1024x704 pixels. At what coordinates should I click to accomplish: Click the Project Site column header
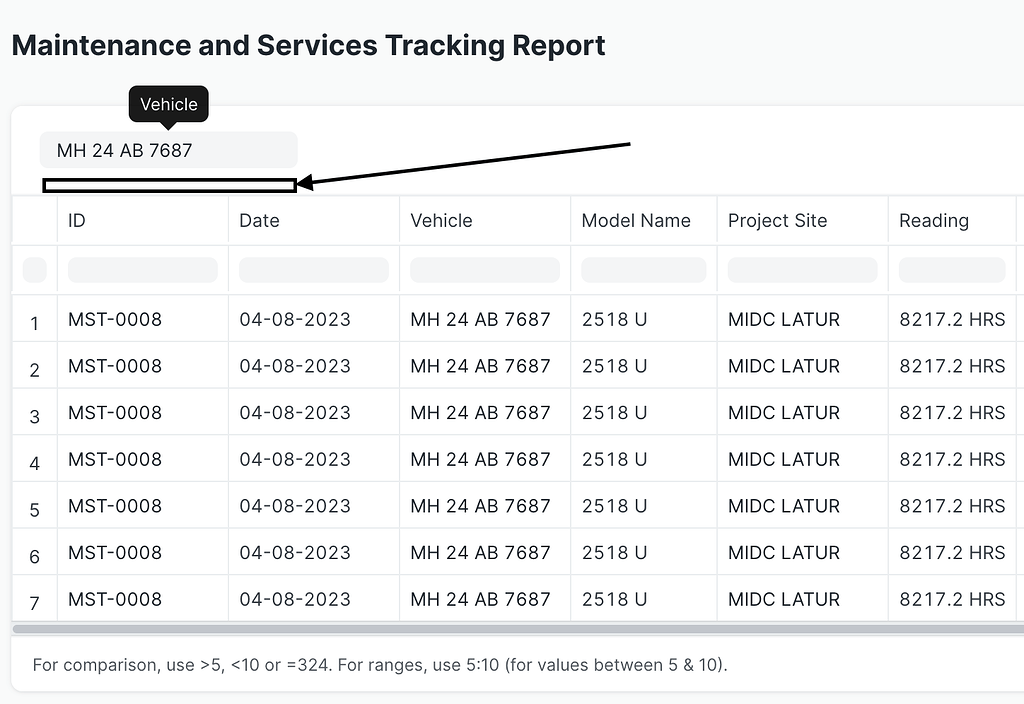click(x=777, y=220)
